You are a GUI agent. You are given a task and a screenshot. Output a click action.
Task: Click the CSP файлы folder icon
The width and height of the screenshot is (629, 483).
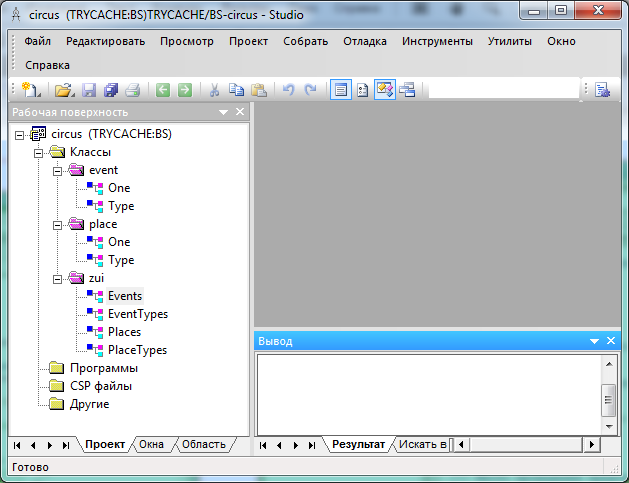[57, 386]
